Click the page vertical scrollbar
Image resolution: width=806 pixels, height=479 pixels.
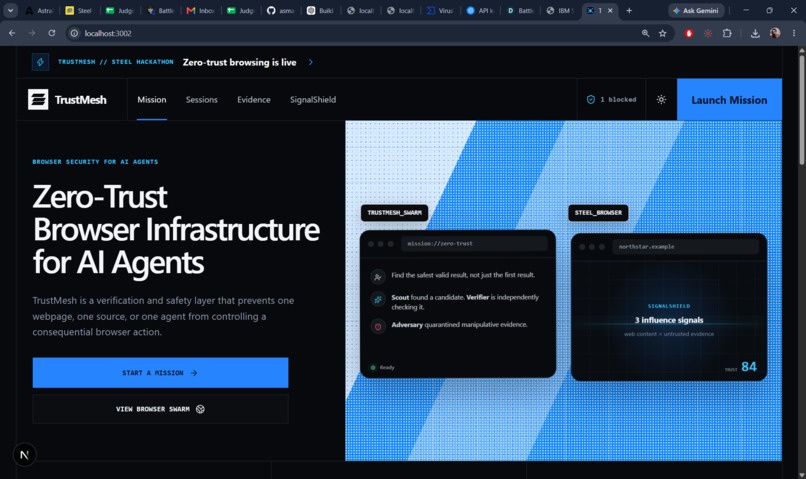click(x=801, y=109)
